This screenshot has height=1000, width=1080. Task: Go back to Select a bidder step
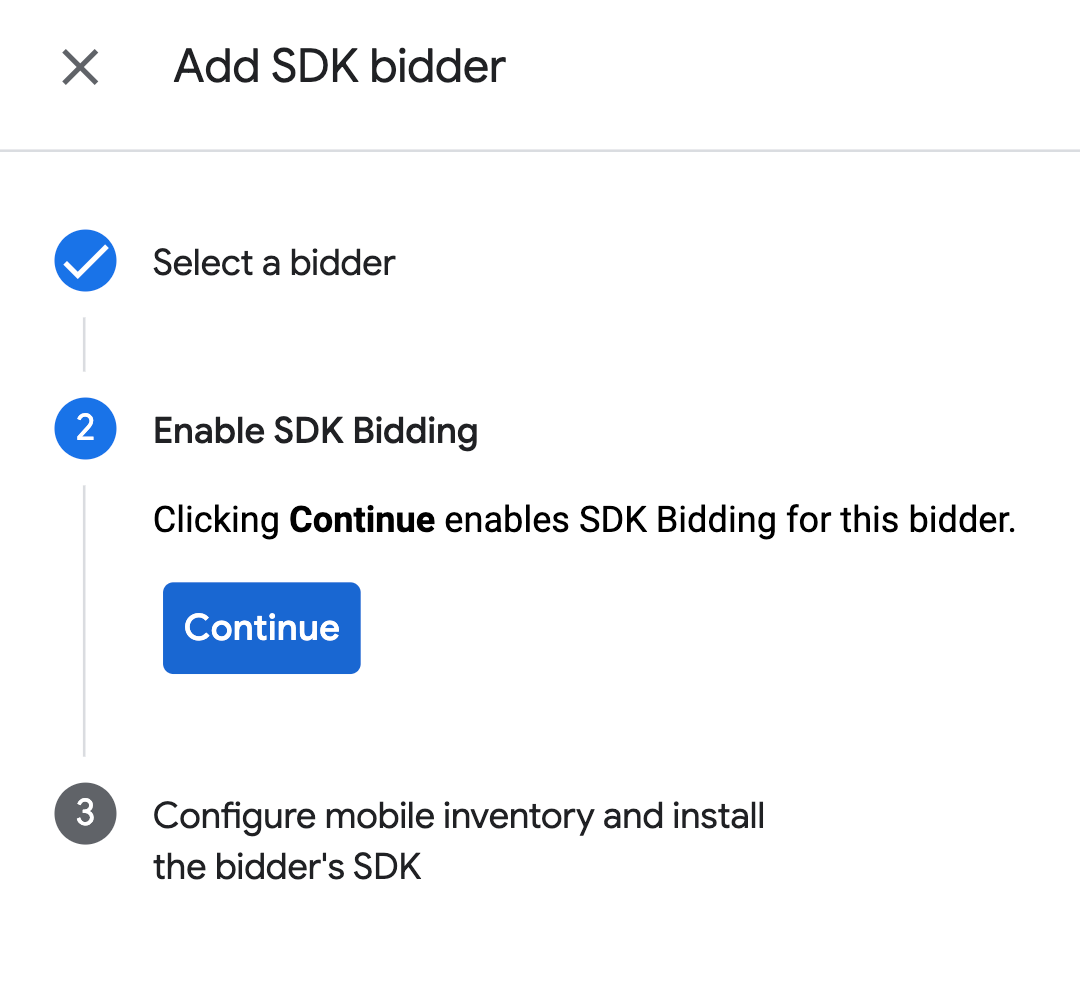point(274,263)
